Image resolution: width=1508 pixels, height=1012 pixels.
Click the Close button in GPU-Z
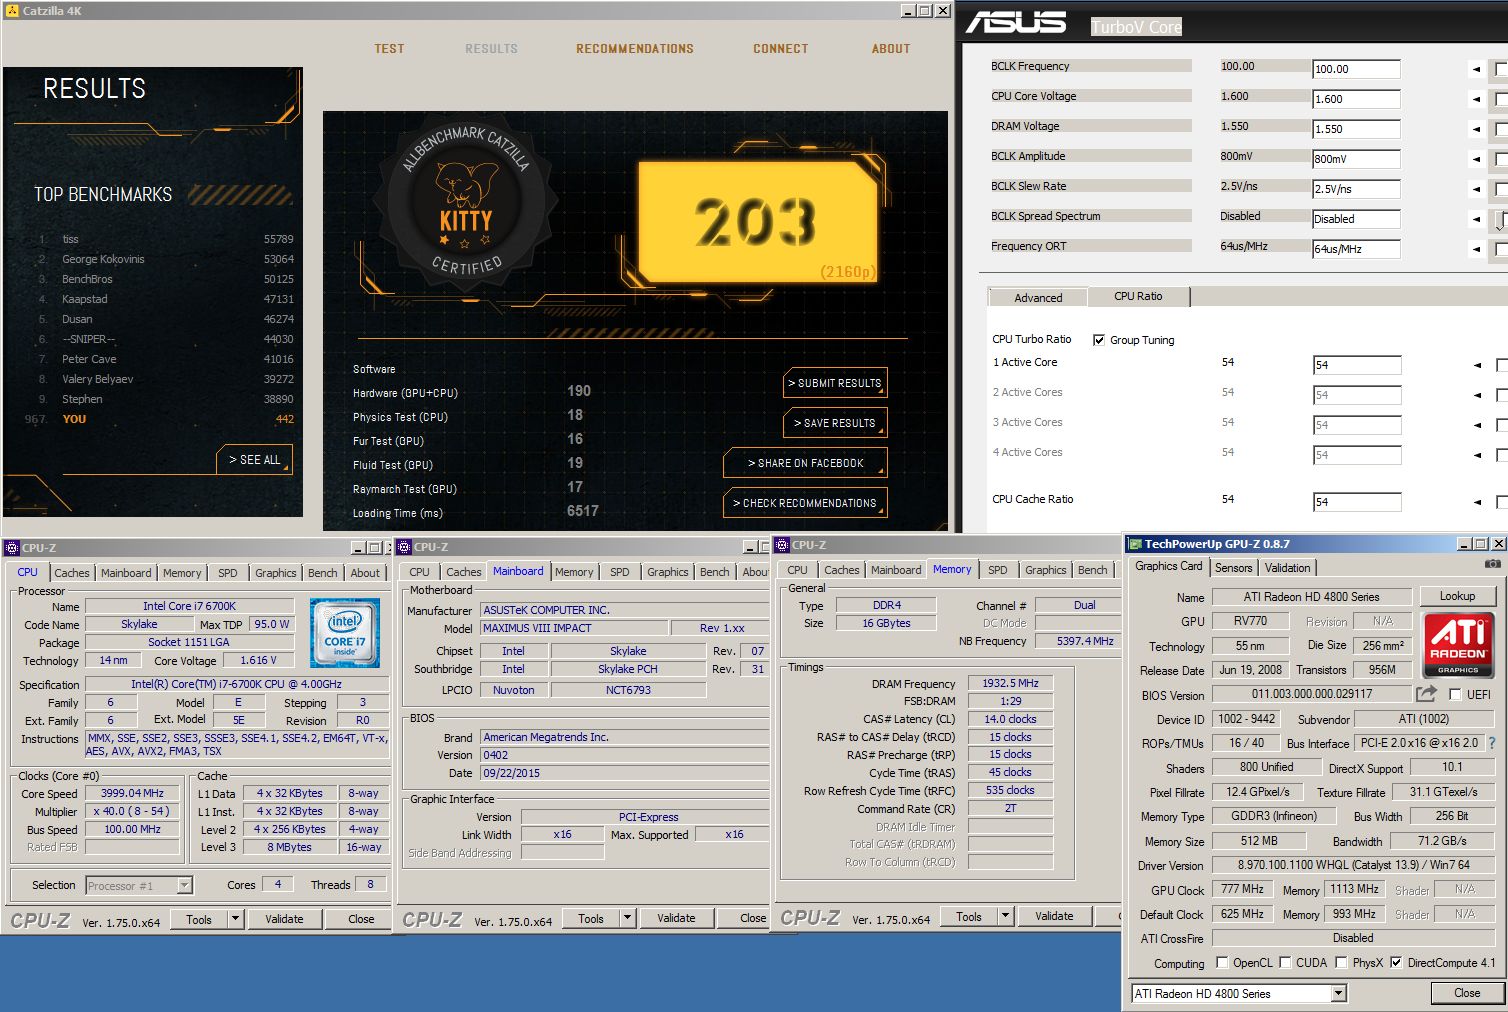tap(1467, 993)
